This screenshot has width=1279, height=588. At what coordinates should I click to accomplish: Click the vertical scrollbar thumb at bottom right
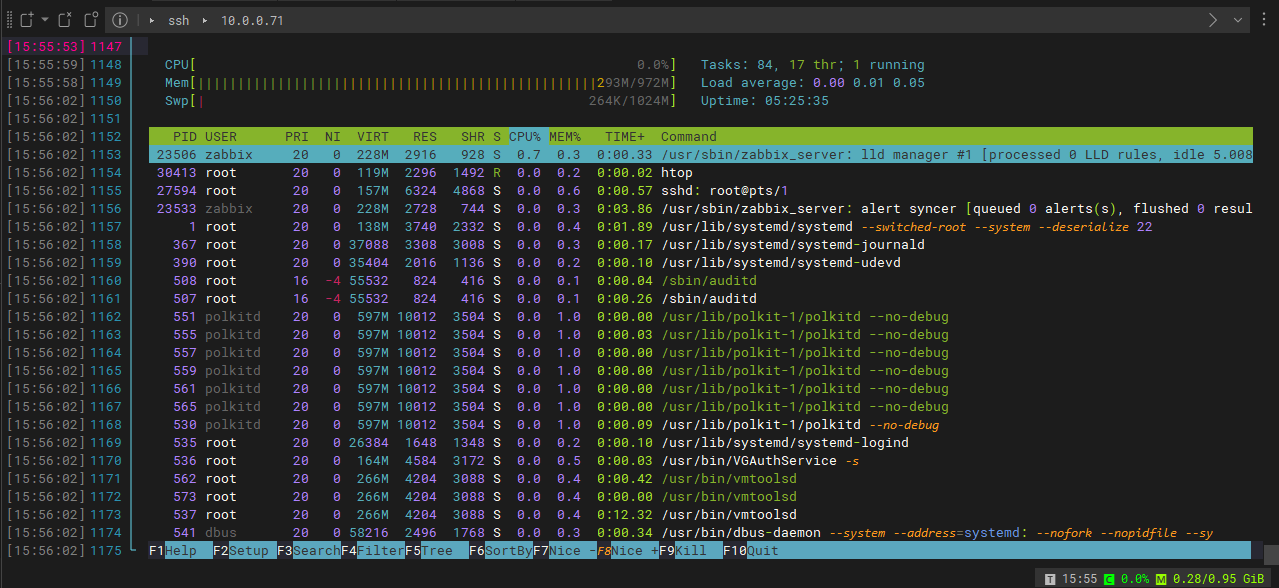tap(1270, 554)
